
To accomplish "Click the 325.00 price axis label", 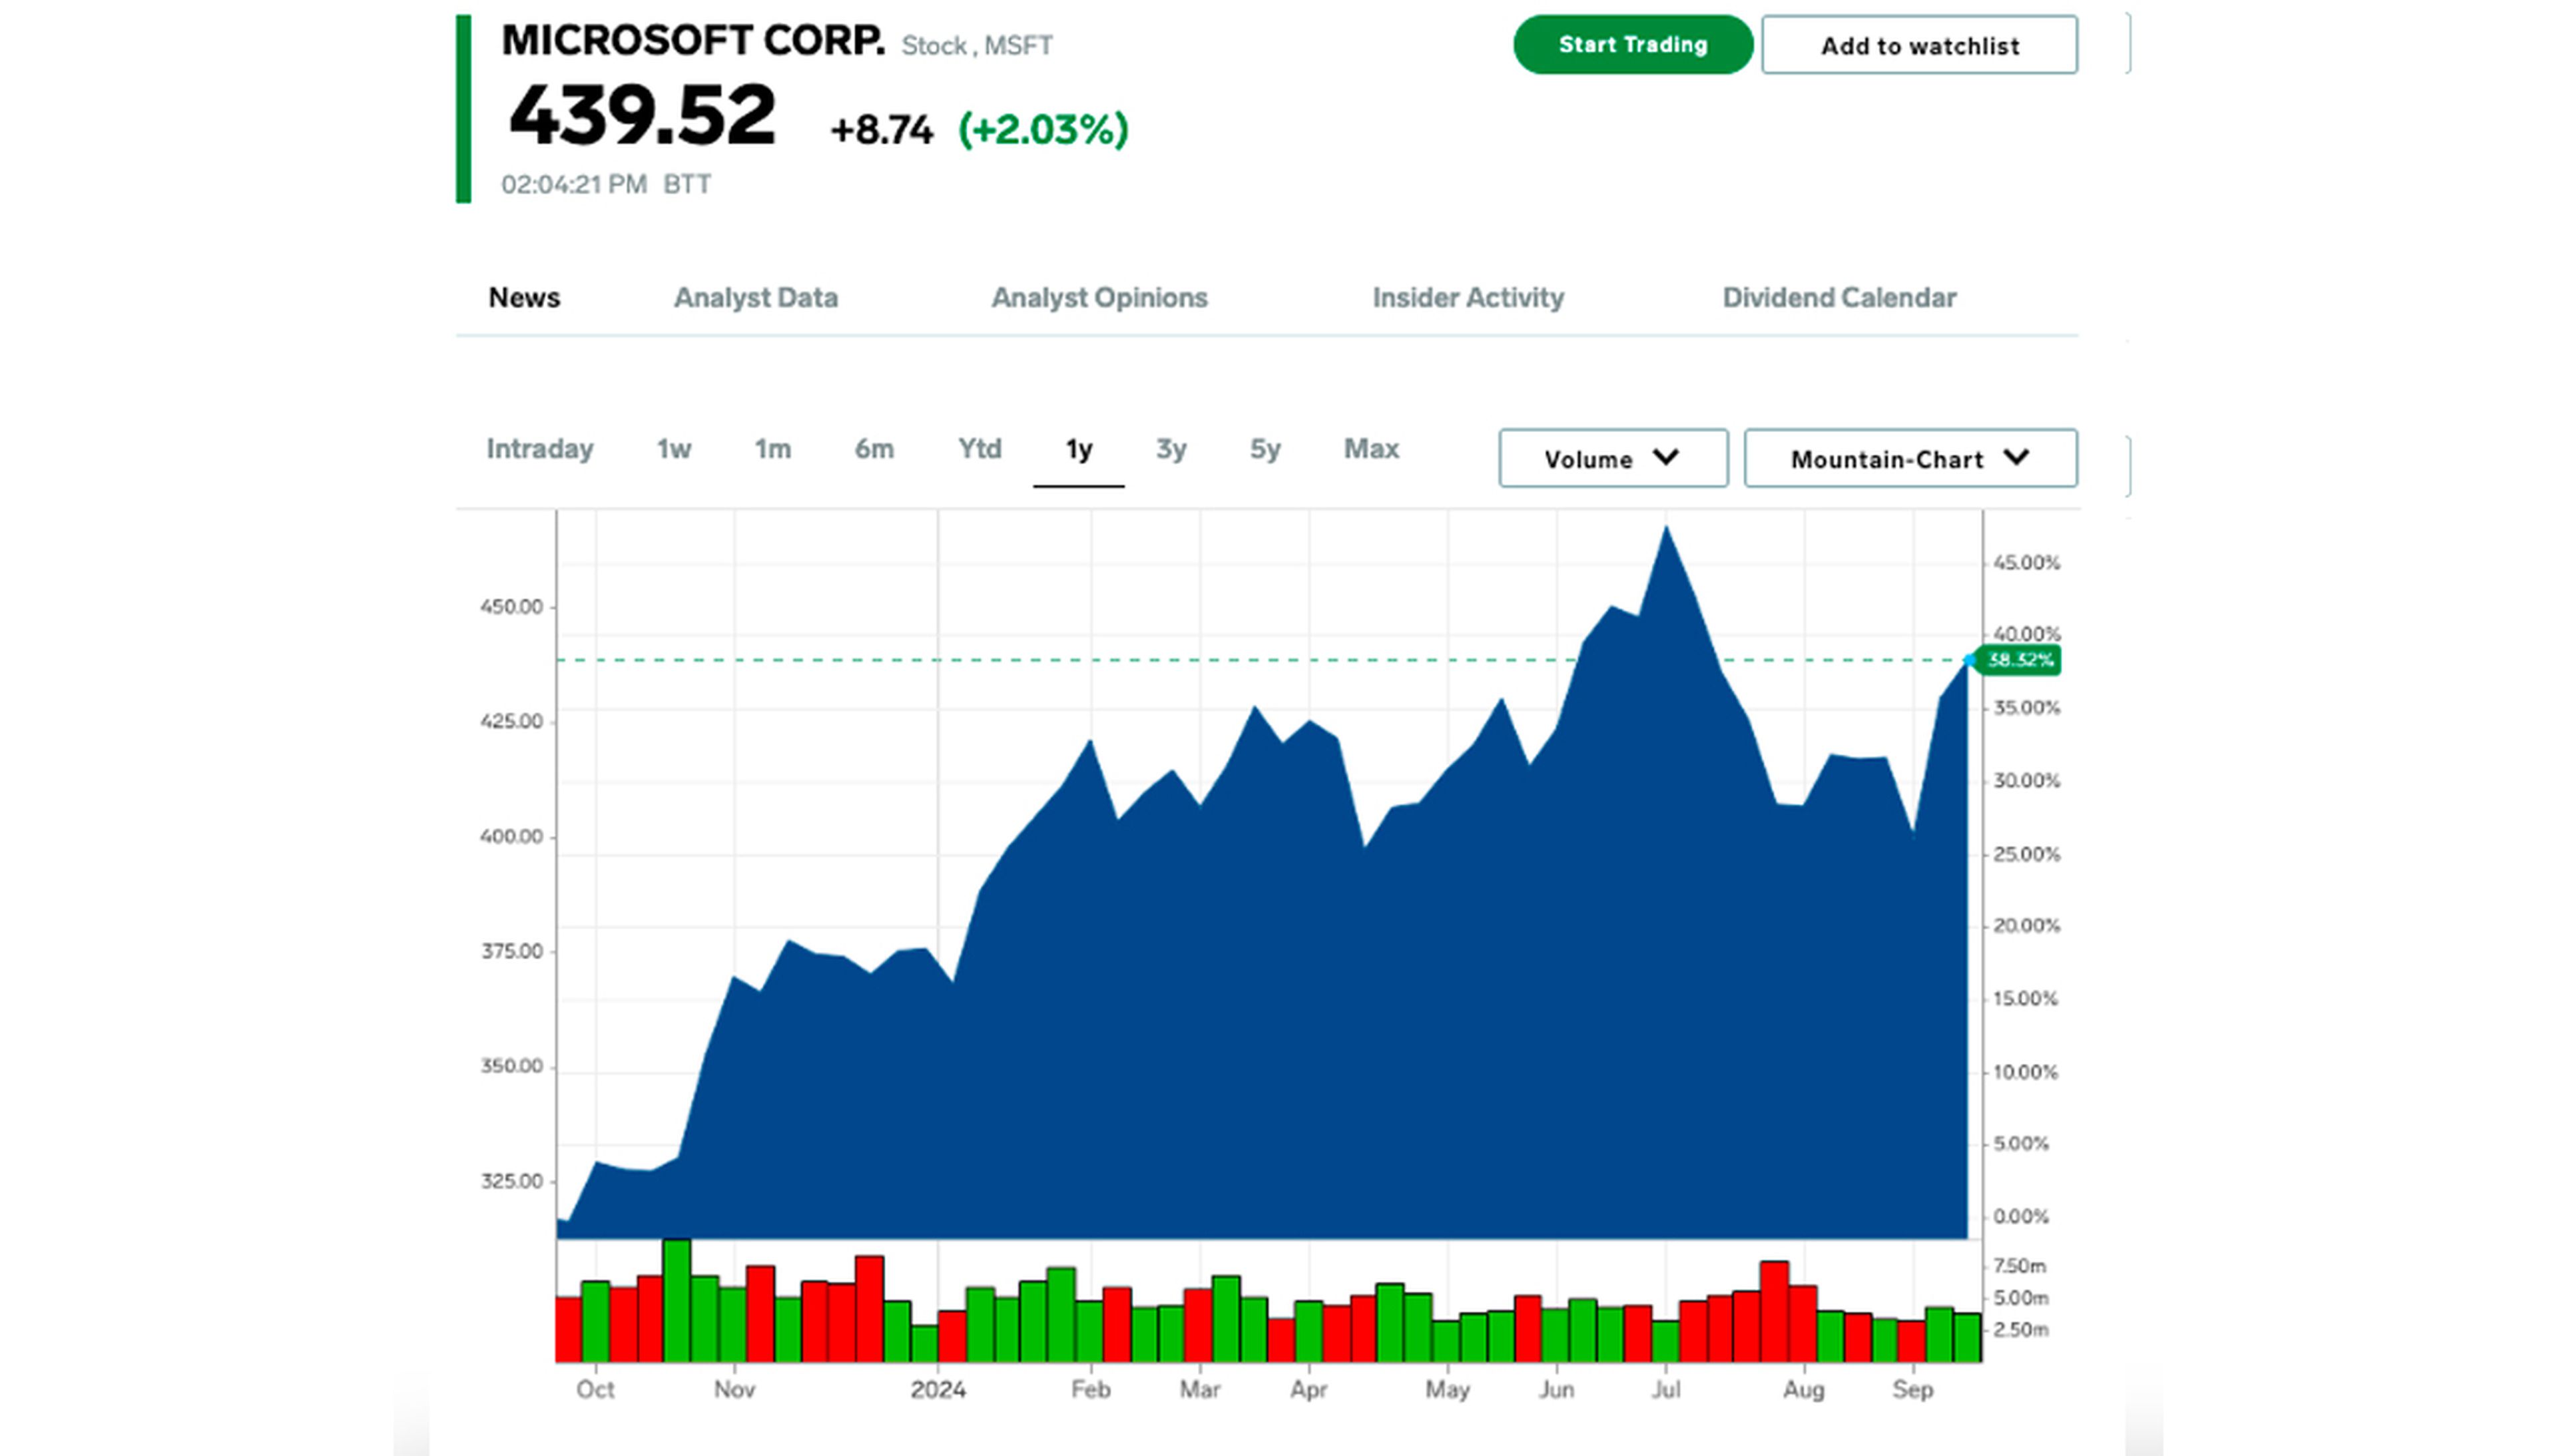I will click(x=511, y=1181).
